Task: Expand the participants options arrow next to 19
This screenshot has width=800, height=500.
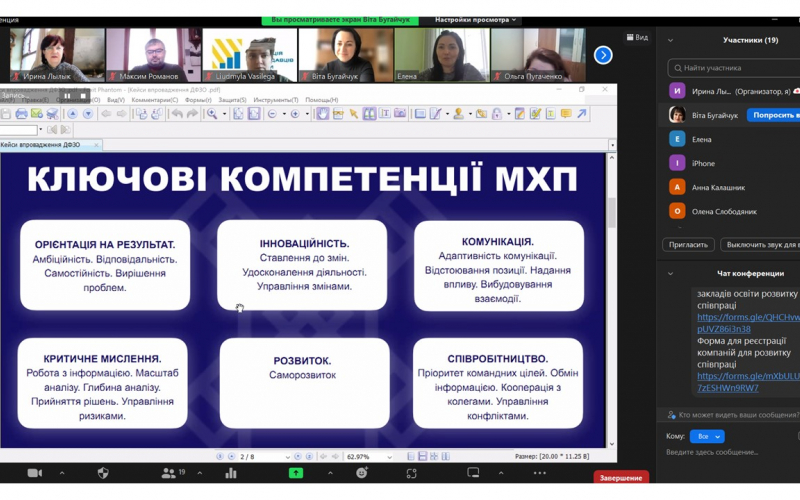Action: [199, 473]
